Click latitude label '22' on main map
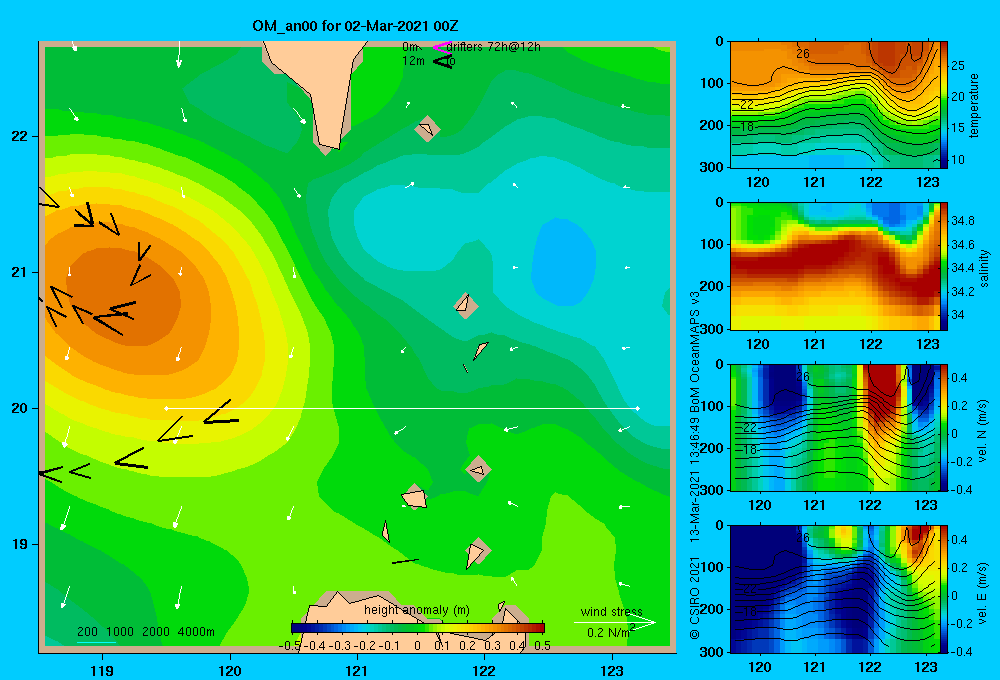 [x=20, y=136]
